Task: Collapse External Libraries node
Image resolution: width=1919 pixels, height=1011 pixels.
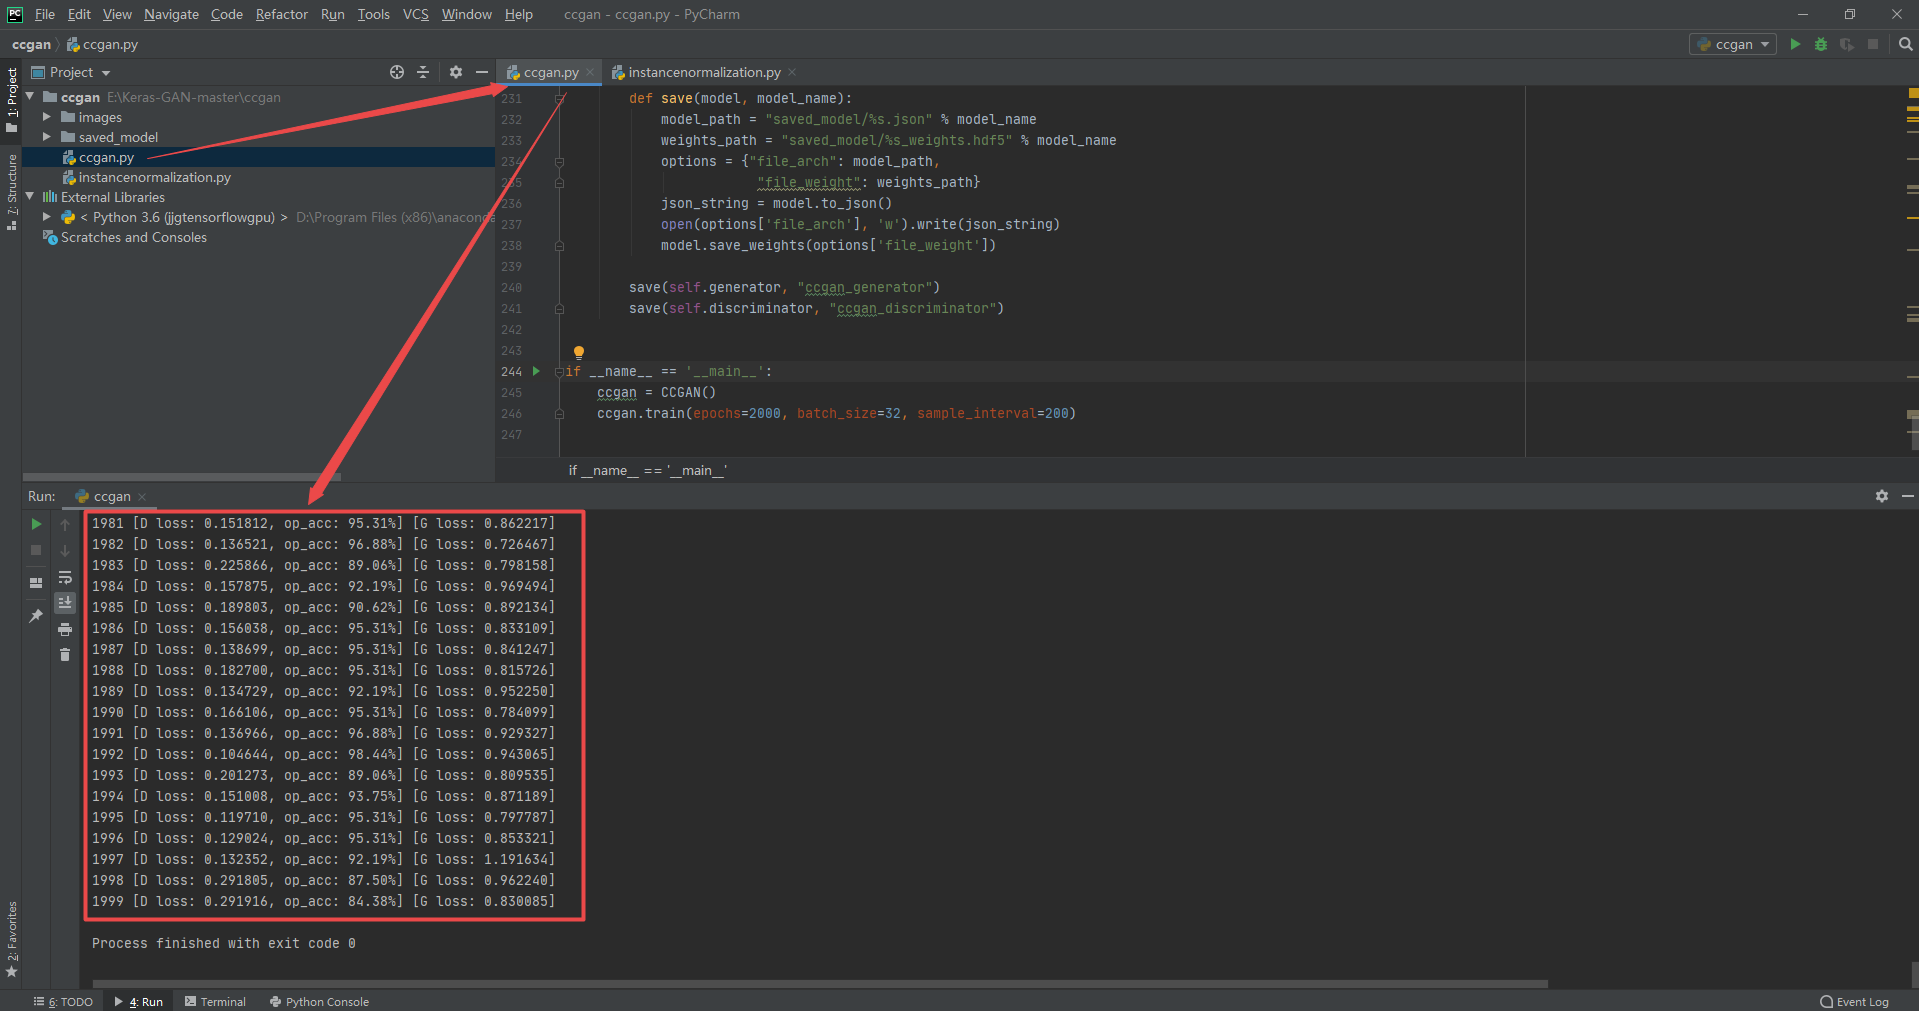Action: (30, 197)
